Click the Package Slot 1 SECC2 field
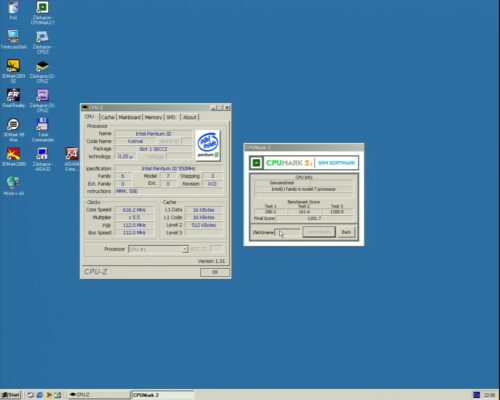Viewport: 500px width, 400px height. point(153,149)
